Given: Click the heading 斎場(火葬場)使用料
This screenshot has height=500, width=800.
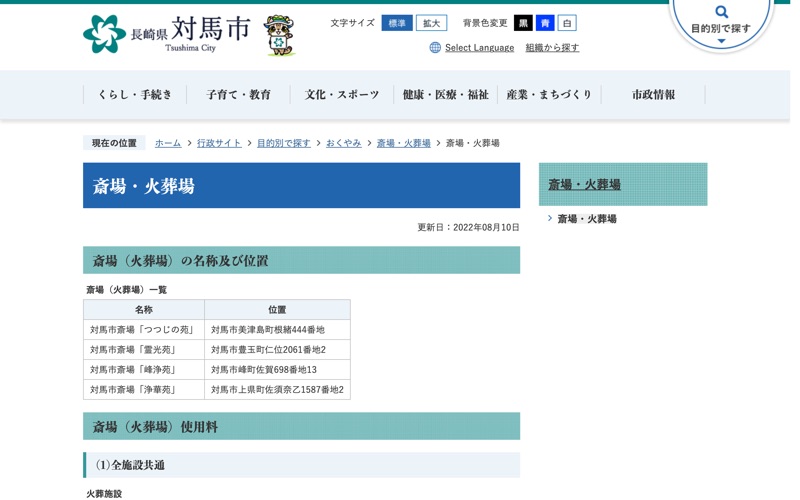Looking at the screenshot, I should point(302,426).
